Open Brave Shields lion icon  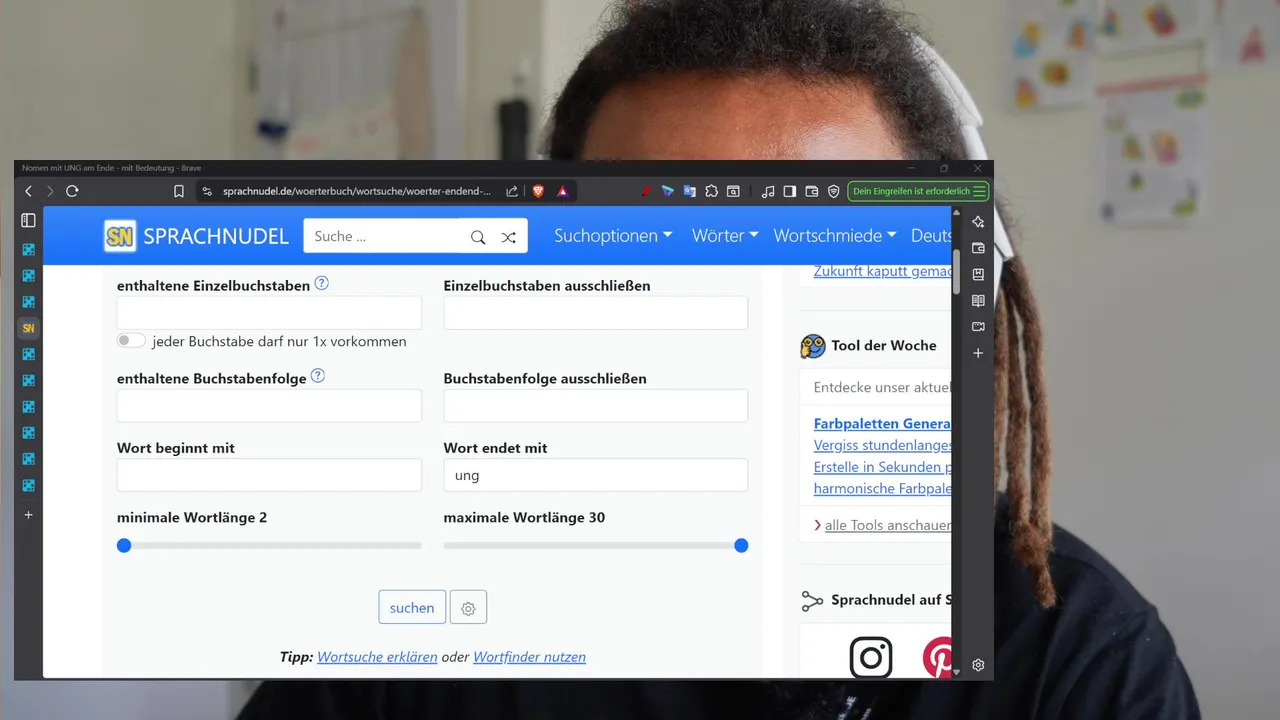pos(538,191)
